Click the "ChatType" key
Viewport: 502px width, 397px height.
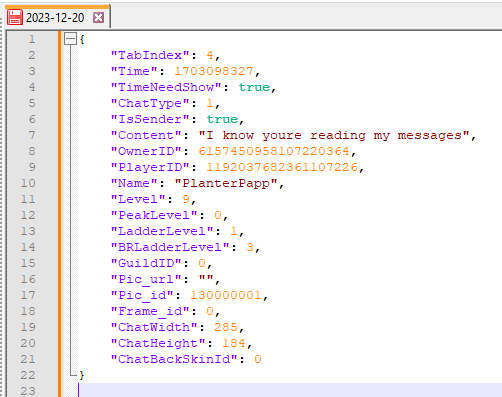(x=150, y=103)
